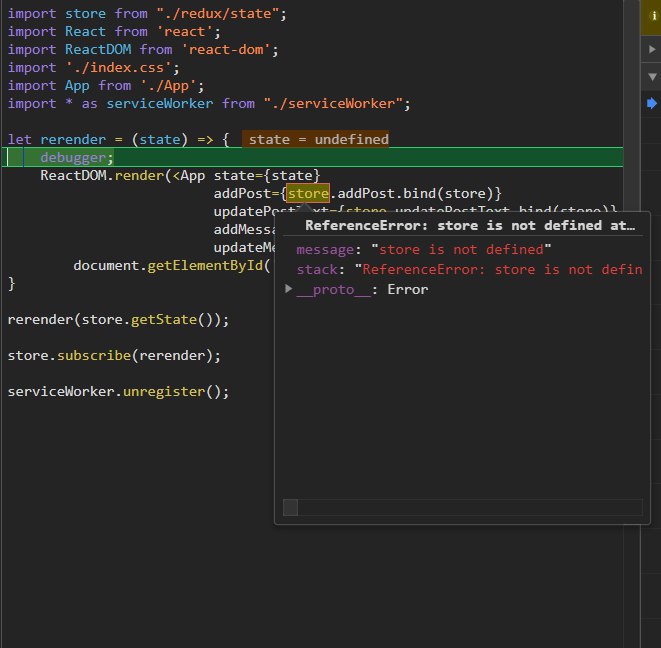661x648 pixels.
Task: Click the ReferenceError popup title
Action: tap(469, 226)
